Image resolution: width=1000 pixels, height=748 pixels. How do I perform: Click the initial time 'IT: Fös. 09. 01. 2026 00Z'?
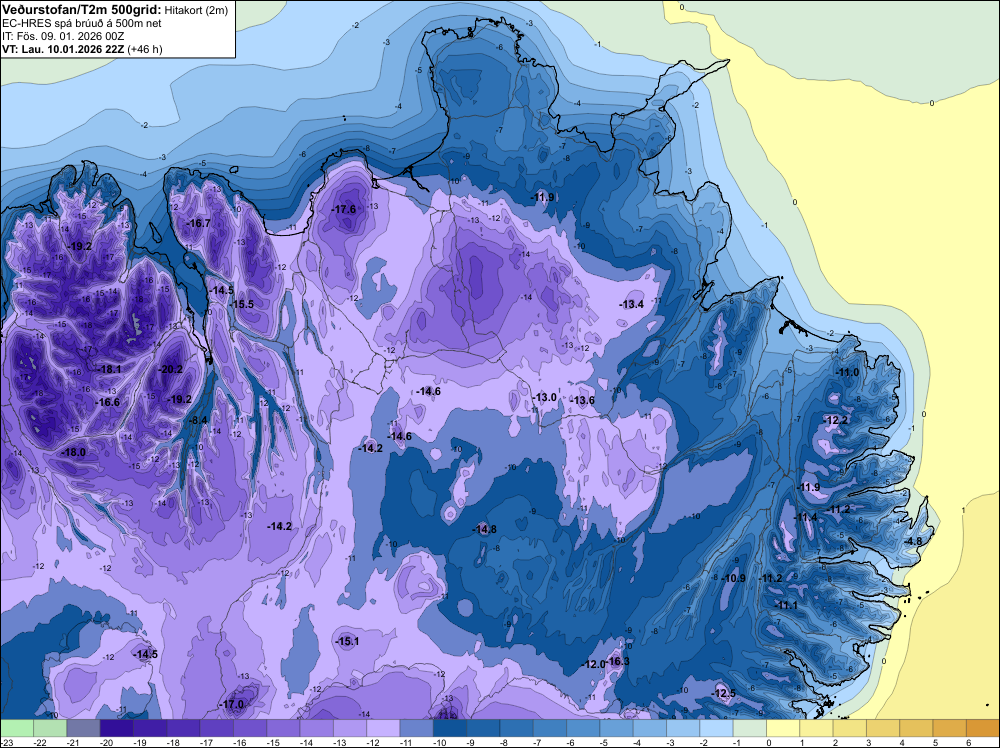click(63, 36)
